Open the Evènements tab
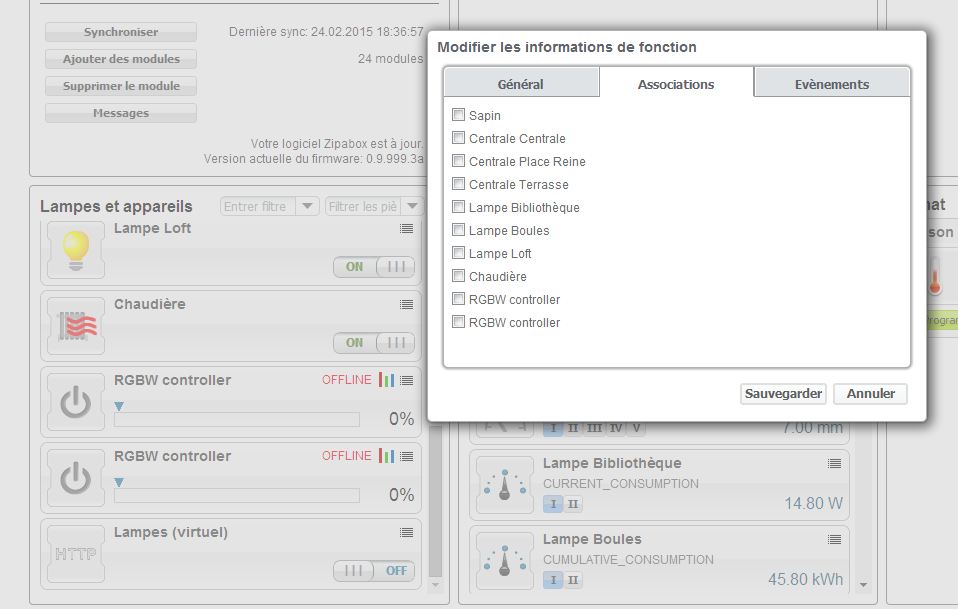The image size is (958, 609). pyautogui.click(x=832, y=84)
